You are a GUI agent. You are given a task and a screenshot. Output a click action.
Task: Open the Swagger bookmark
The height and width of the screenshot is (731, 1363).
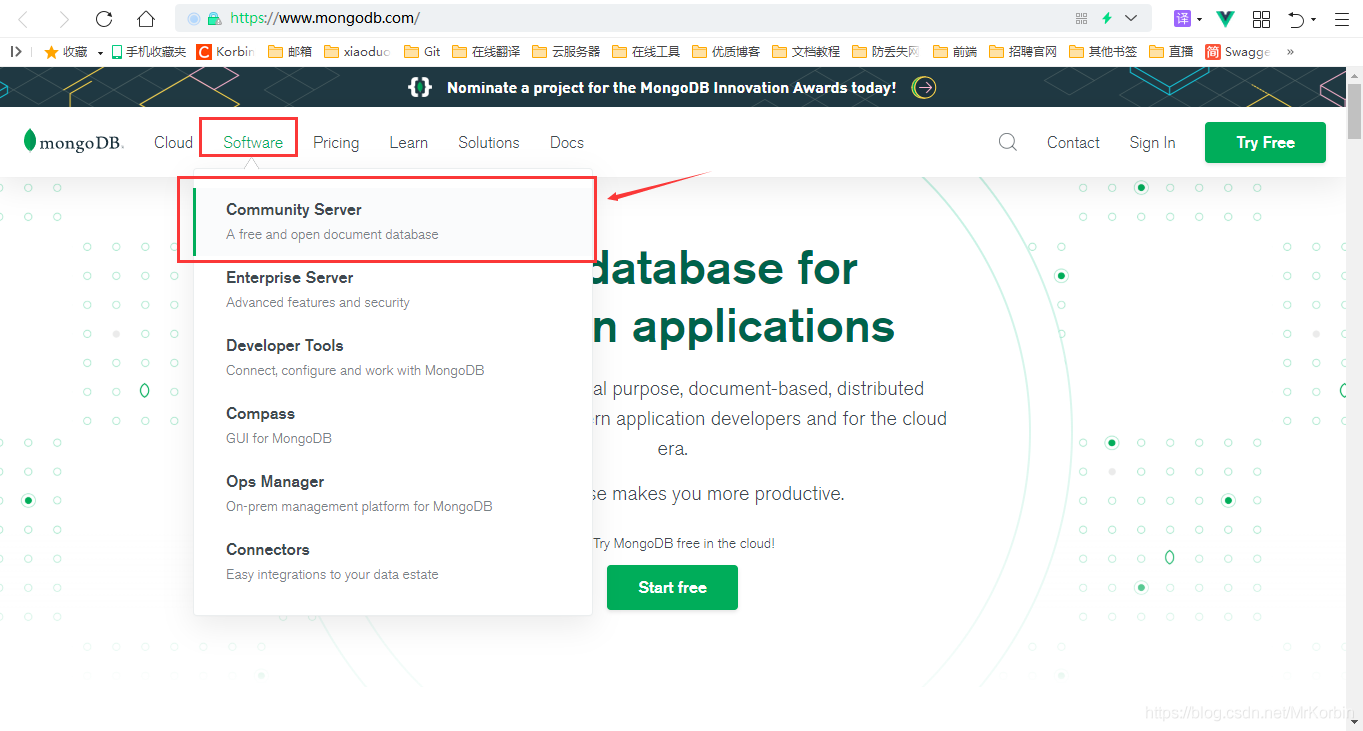(x=1238, y=51)
